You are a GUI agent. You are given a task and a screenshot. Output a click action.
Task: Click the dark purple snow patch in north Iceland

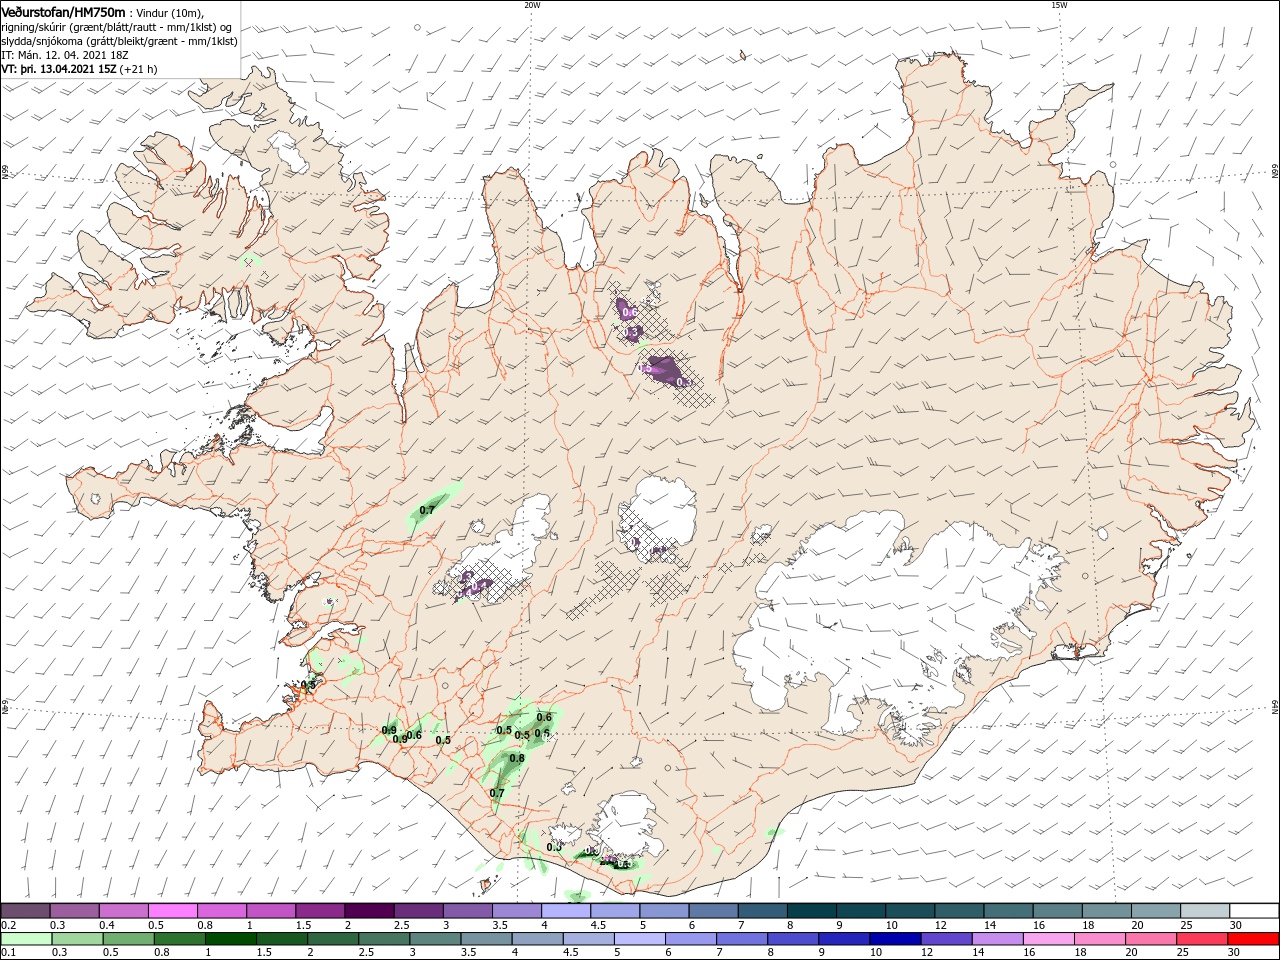668,371
